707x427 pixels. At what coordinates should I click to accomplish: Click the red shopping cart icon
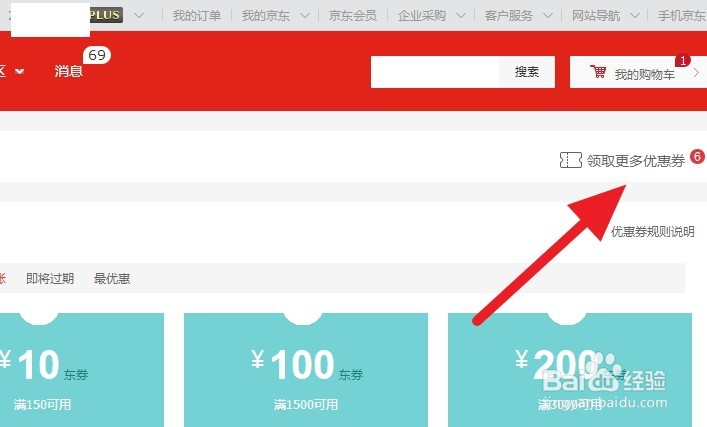point(598,71)
